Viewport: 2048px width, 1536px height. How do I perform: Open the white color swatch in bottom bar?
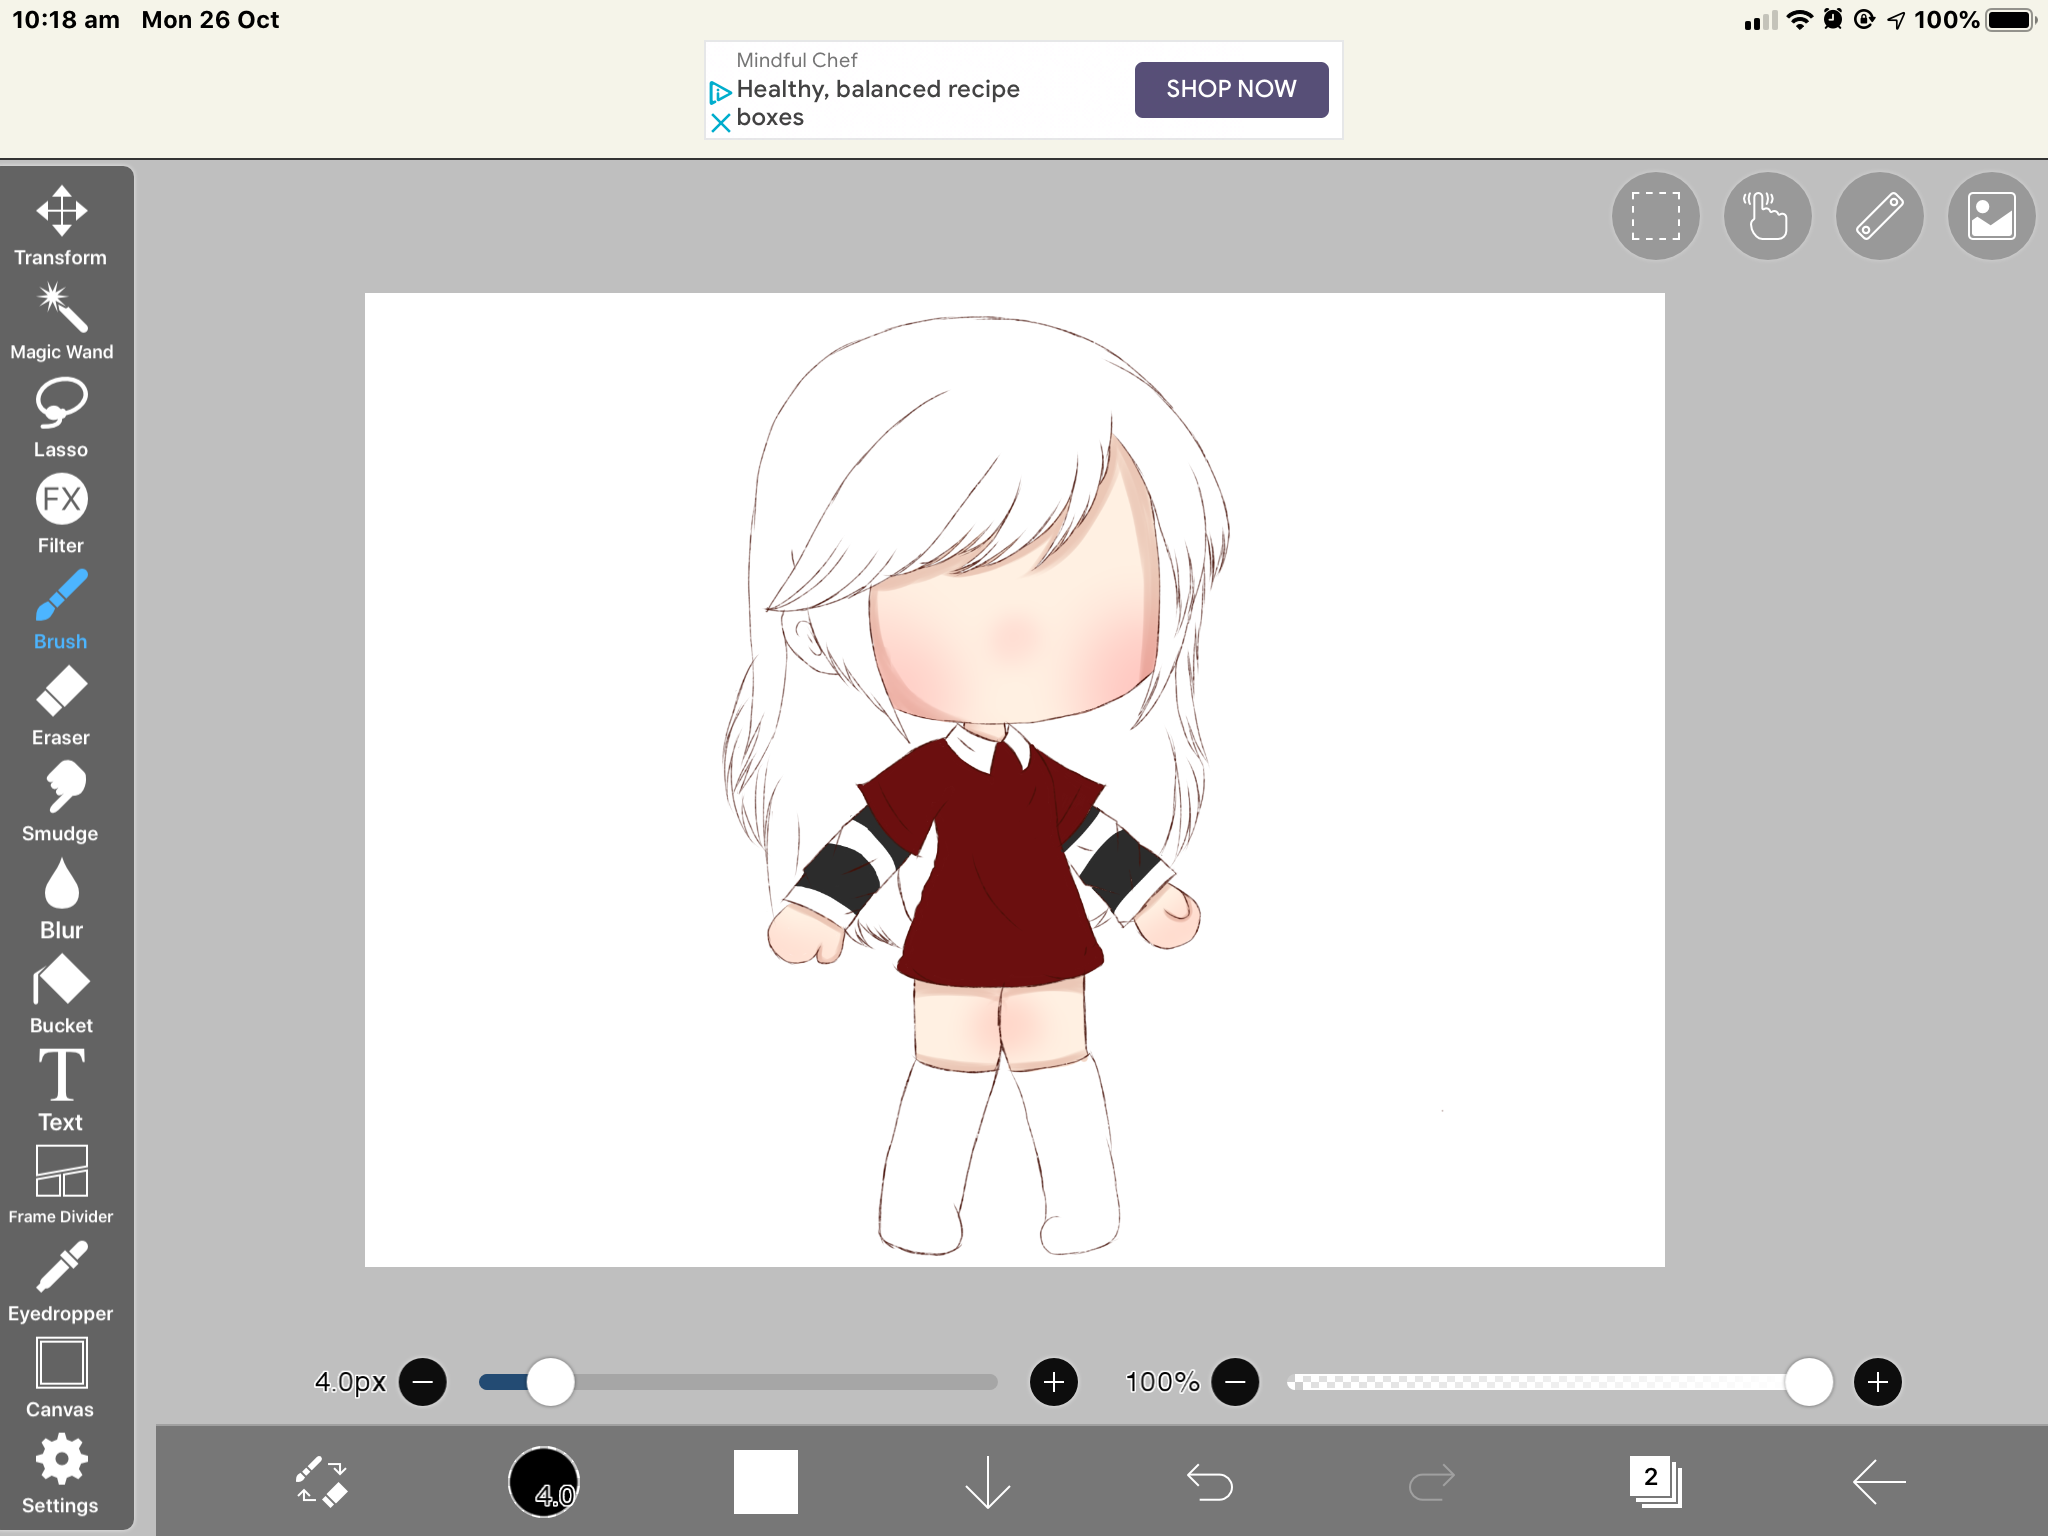pos(766,1483)
